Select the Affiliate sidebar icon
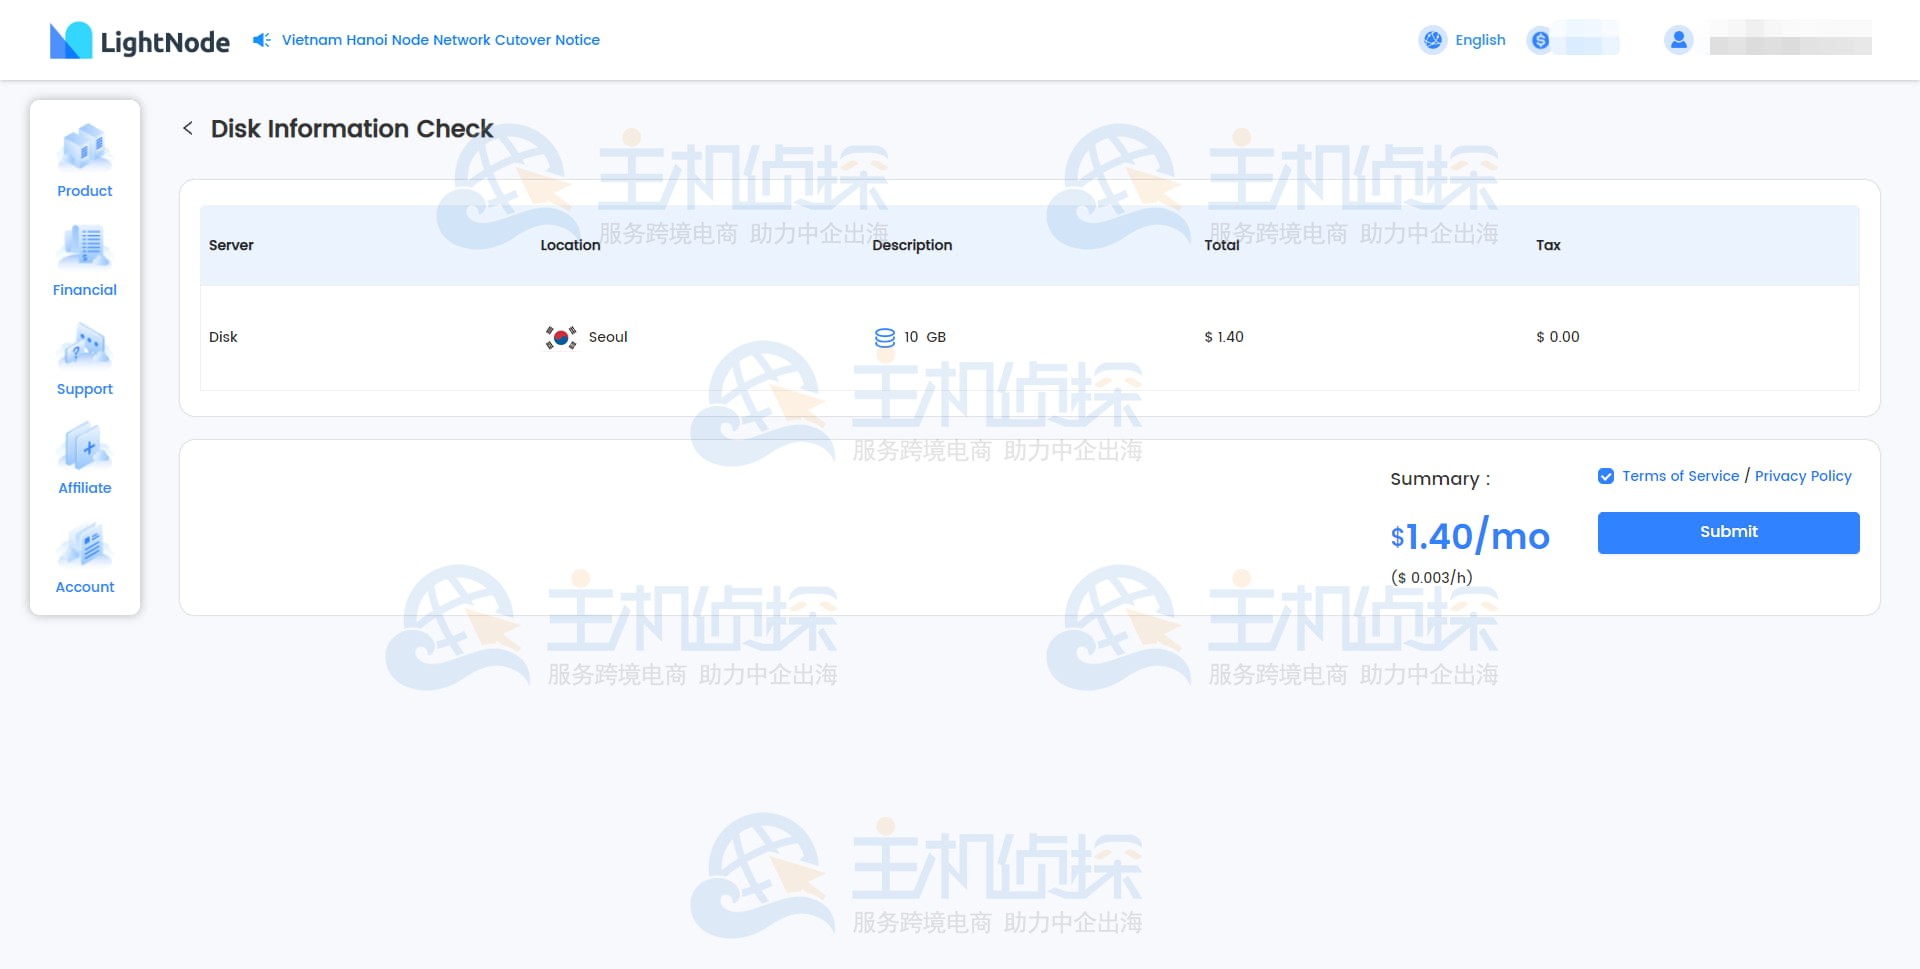 coord(84,446)
